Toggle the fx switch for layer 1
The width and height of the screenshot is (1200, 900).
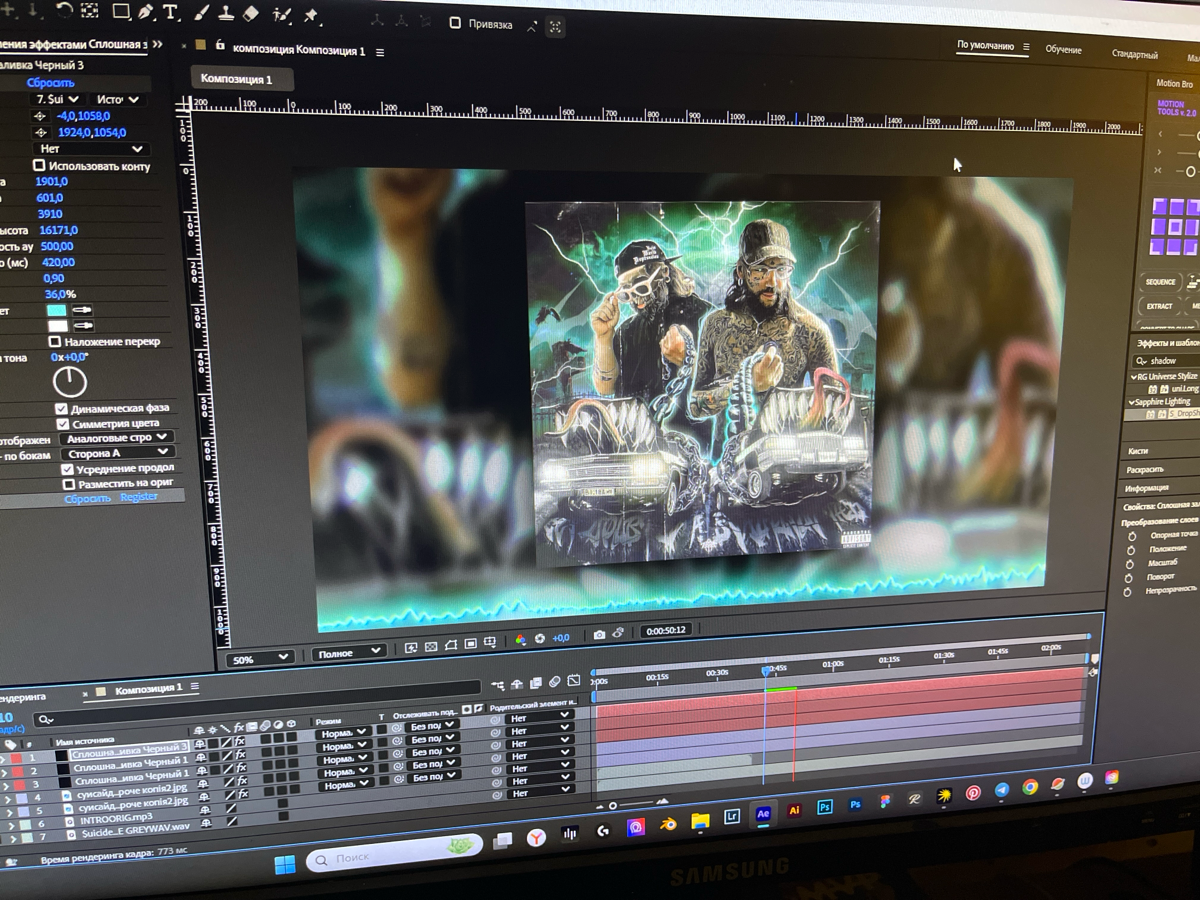(241, 741)
